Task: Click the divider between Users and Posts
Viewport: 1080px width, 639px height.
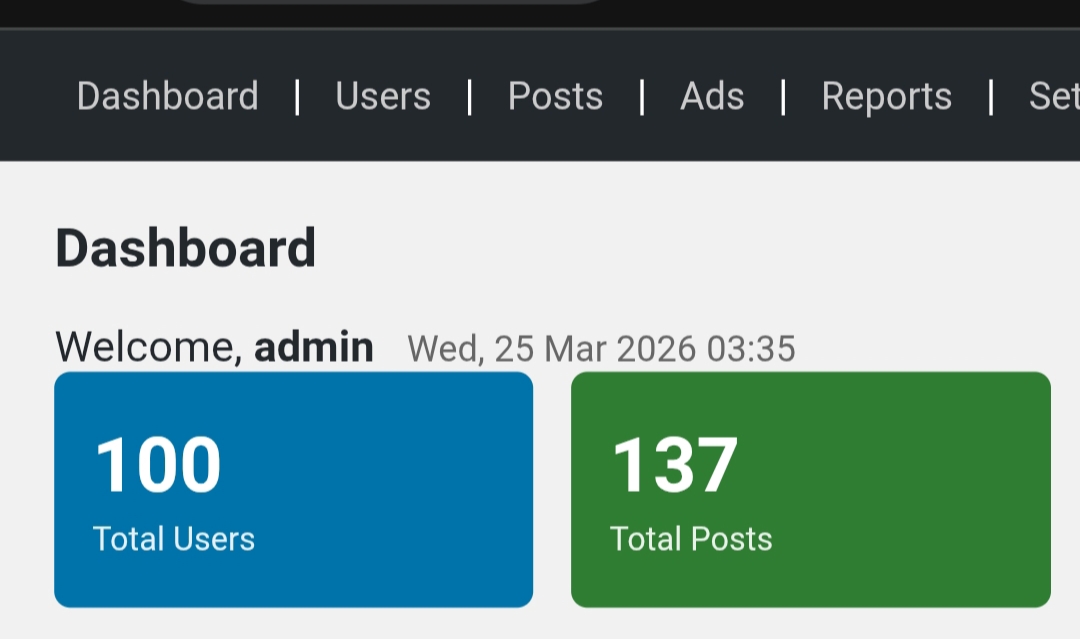Action: (469, 98)
